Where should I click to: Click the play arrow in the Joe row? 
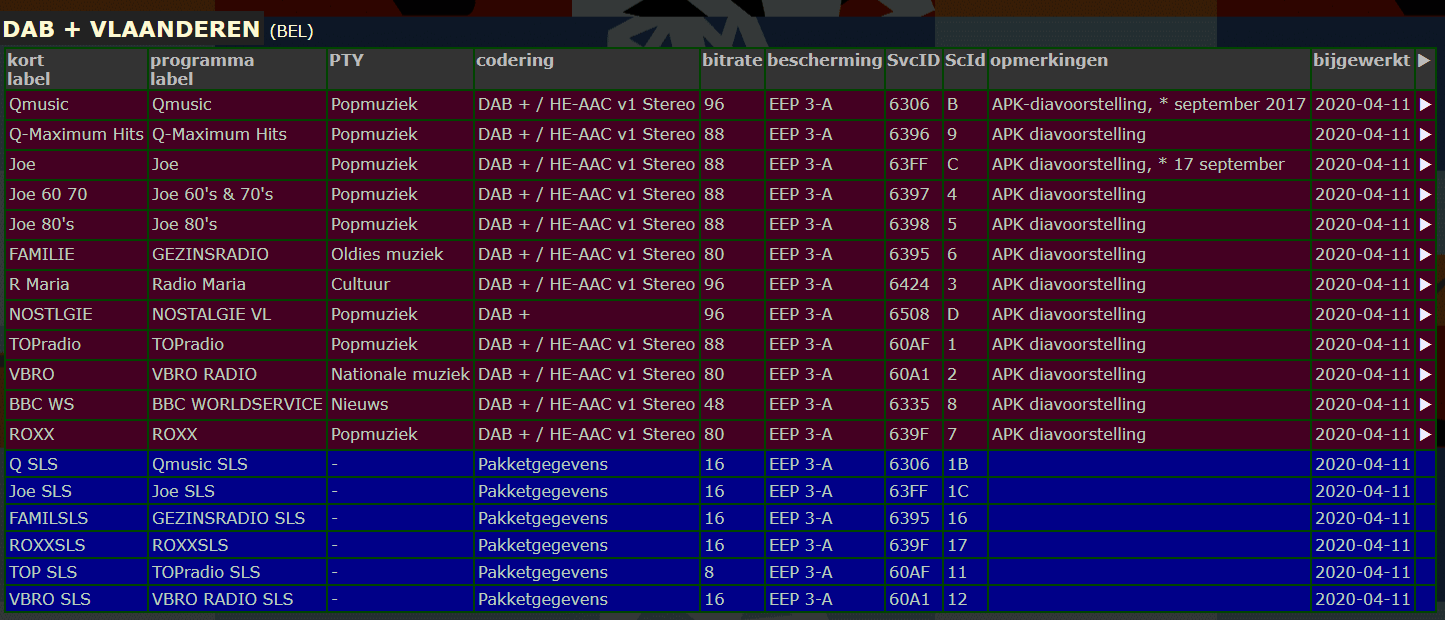1425,164
